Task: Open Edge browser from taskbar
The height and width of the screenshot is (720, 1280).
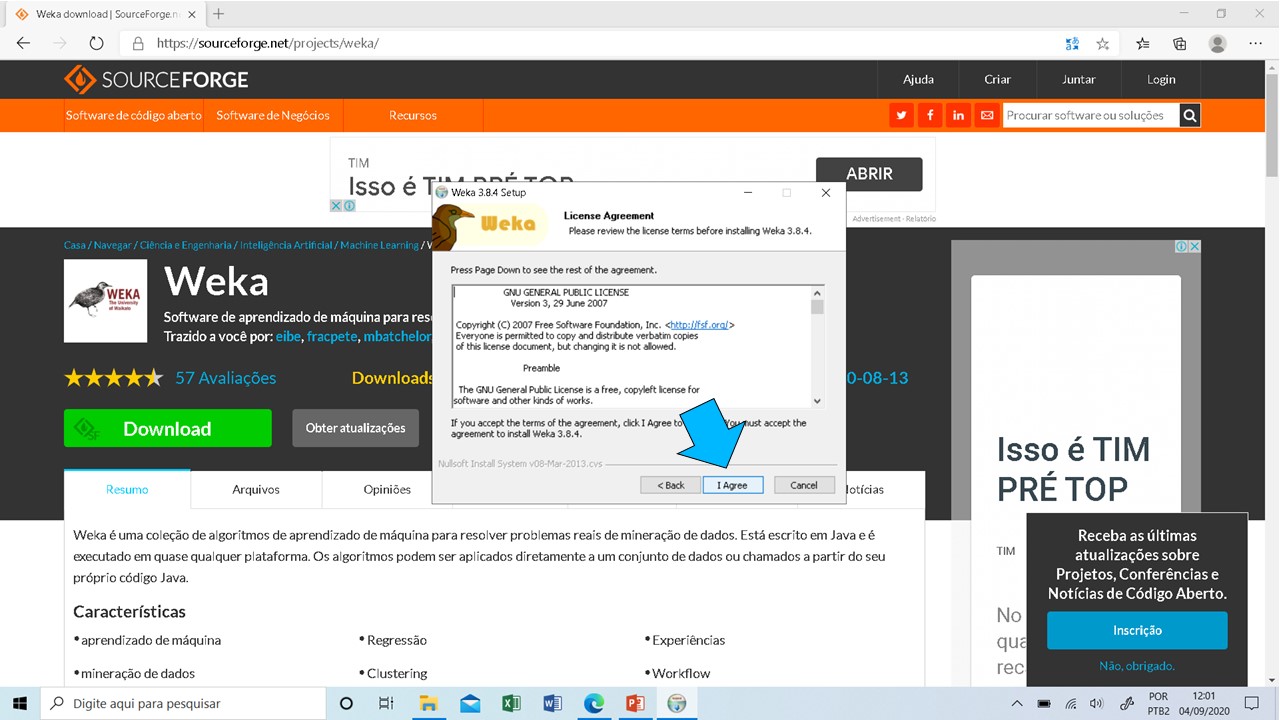Action: pos(594,703)
